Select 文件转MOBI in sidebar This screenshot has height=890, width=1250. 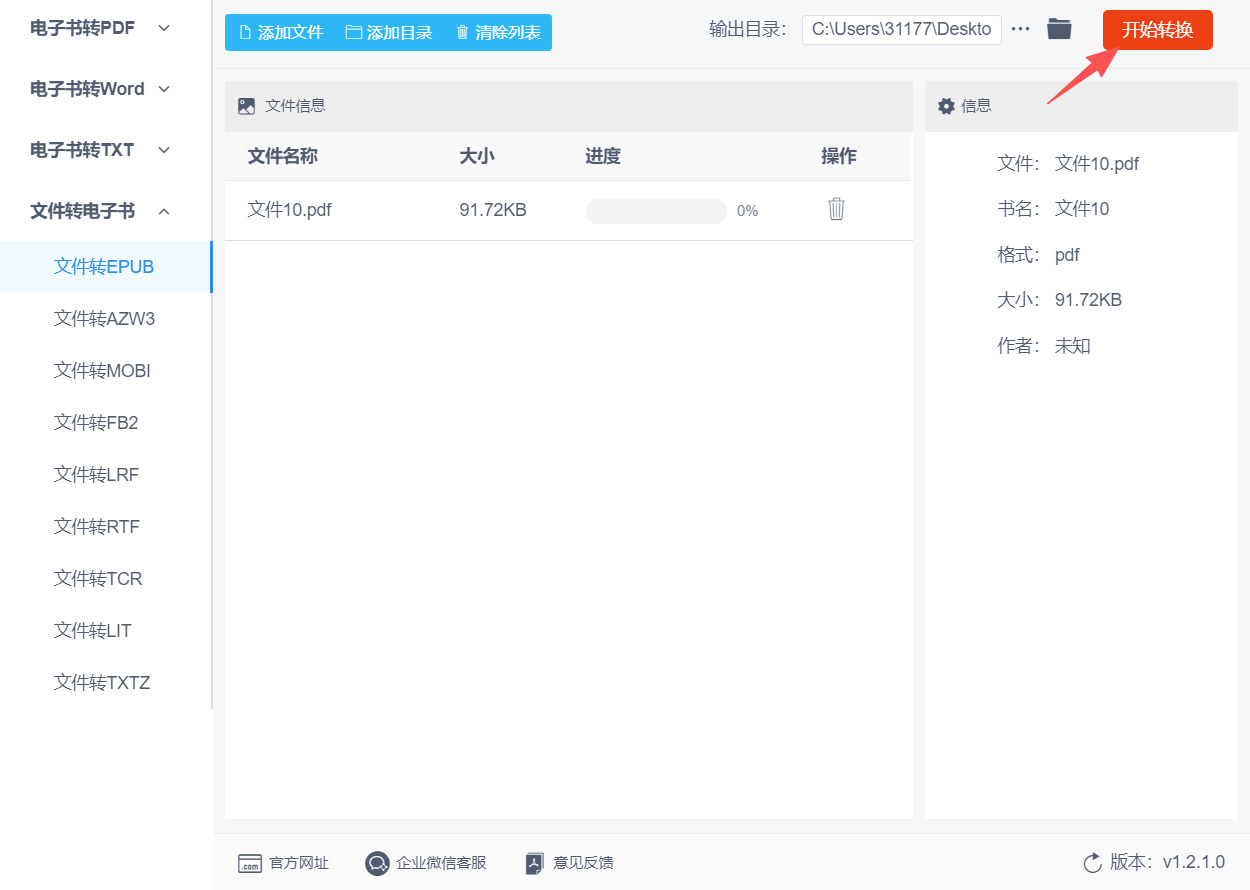coord(106,371)
